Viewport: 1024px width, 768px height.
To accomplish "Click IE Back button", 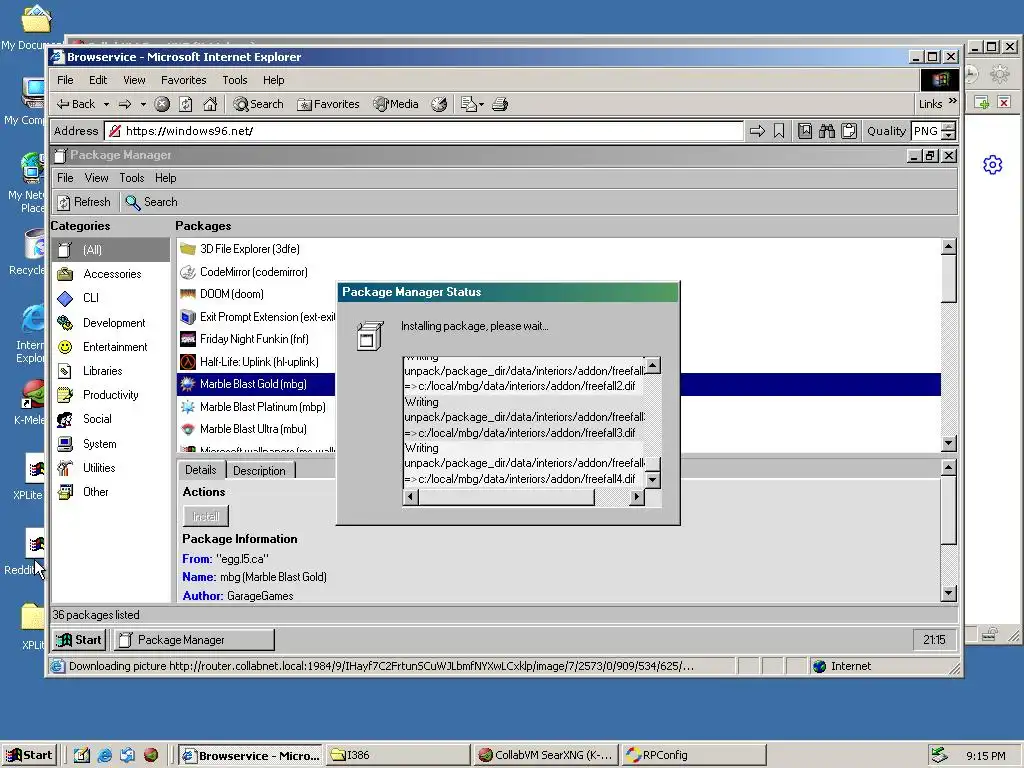I will [x=76, y=104].
